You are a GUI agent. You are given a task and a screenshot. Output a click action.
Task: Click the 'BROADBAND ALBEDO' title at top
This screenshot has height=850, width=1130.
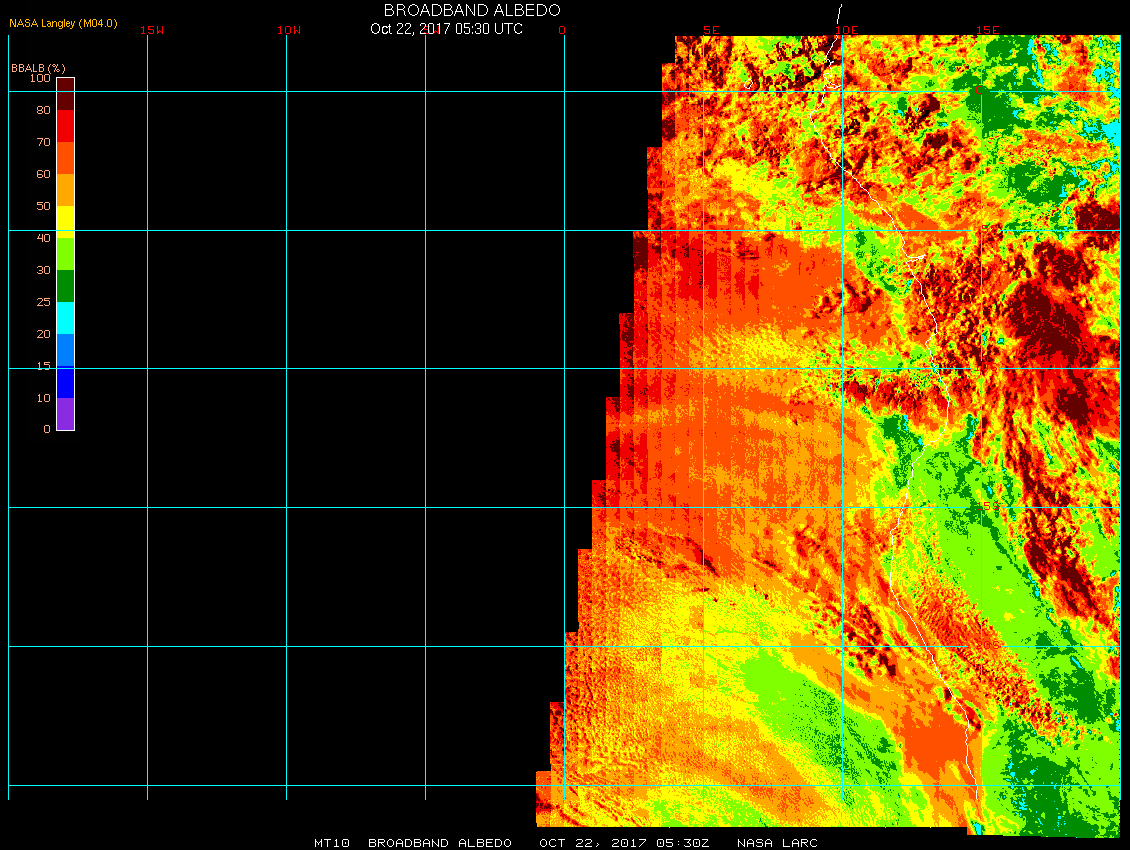point(472,10)
